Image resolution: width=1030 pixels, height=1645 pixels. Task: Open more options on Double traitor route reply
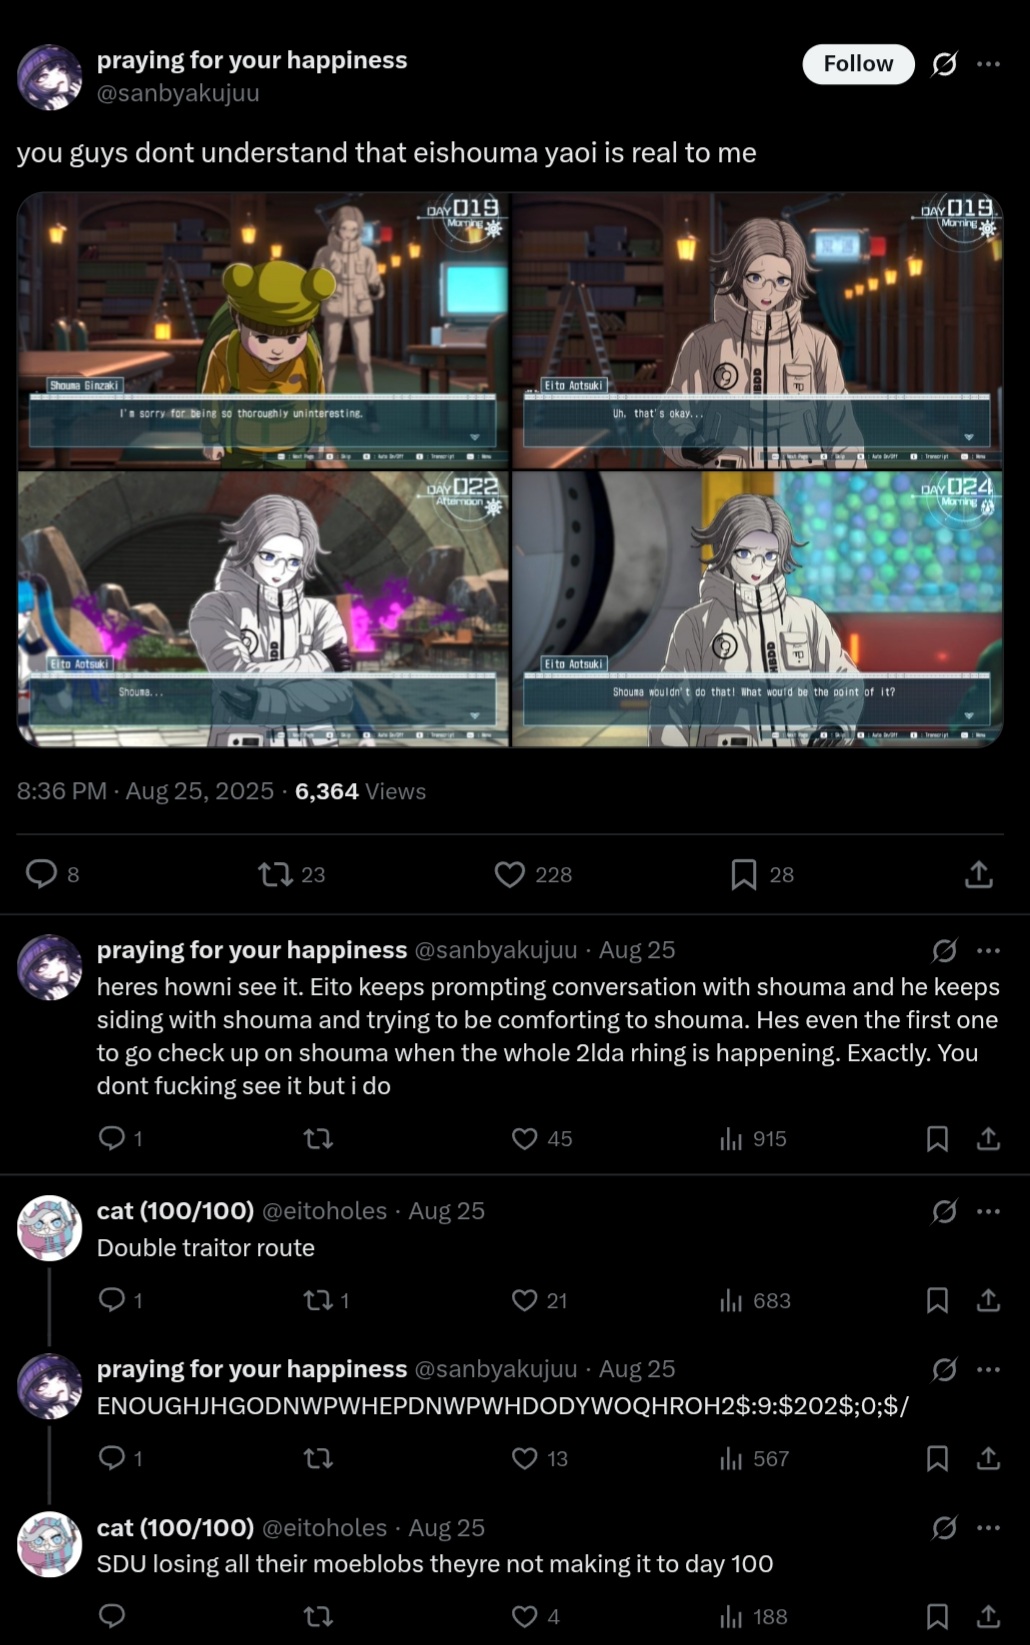pos(989,1211)
